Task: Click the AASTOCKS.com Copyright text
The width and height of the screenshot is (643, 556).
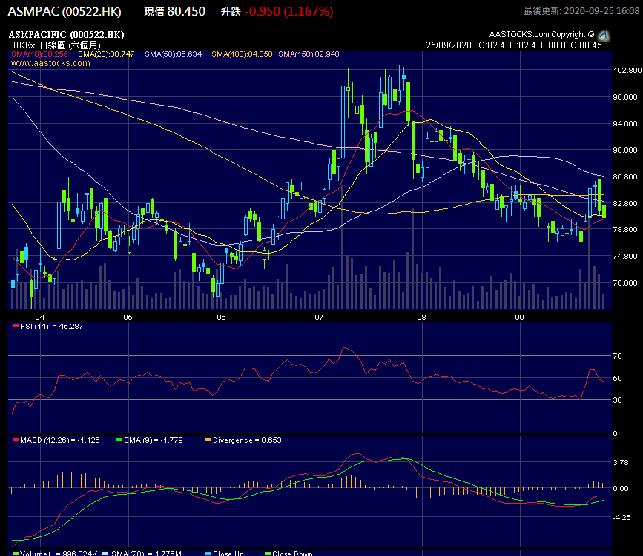Action: 541,34
